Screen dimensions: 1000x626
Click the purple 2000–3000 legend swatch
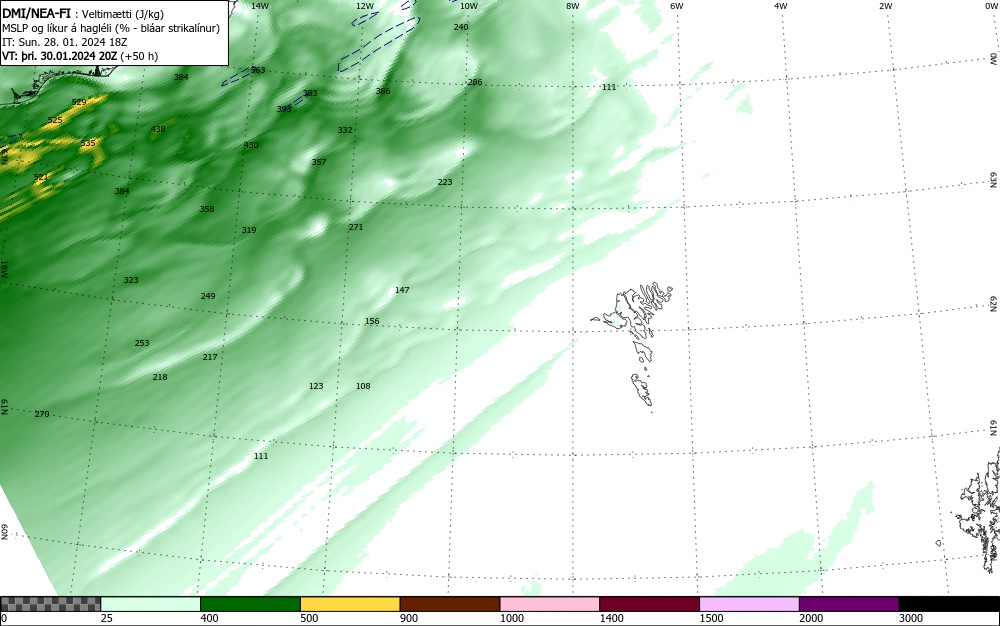tap(849, 604)
